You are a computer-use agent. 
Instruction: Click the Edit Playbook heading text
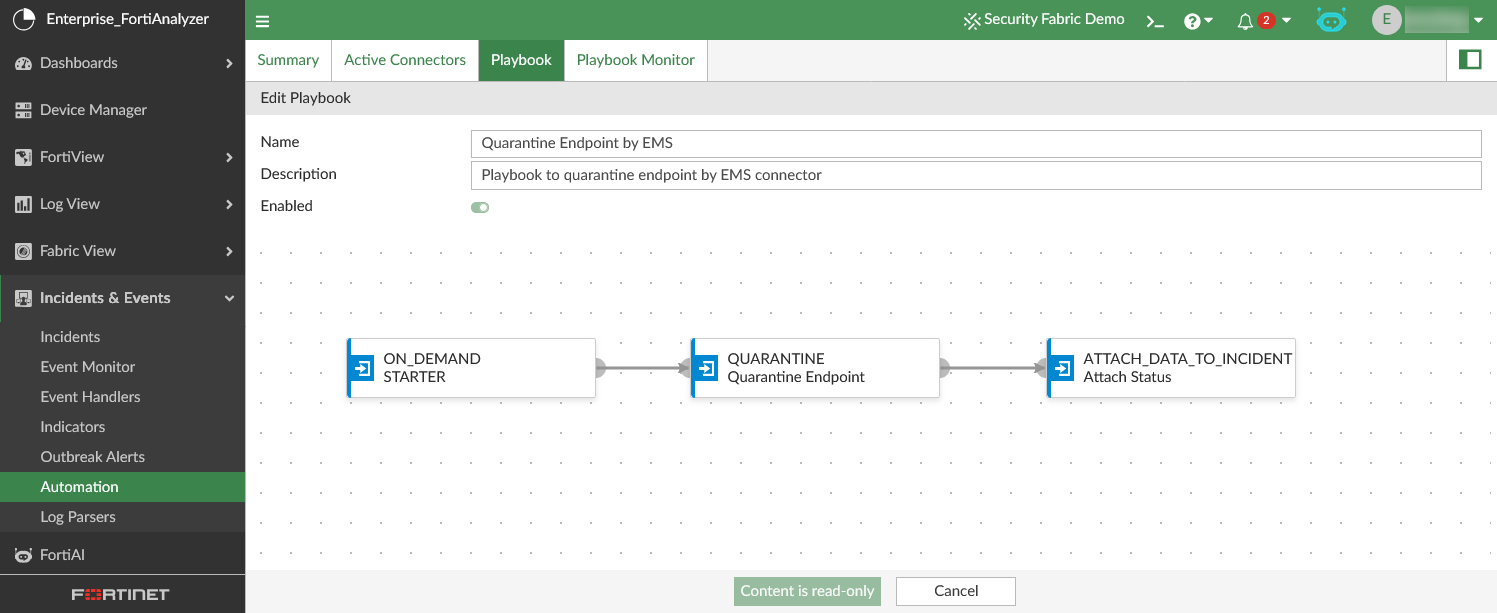306,98
